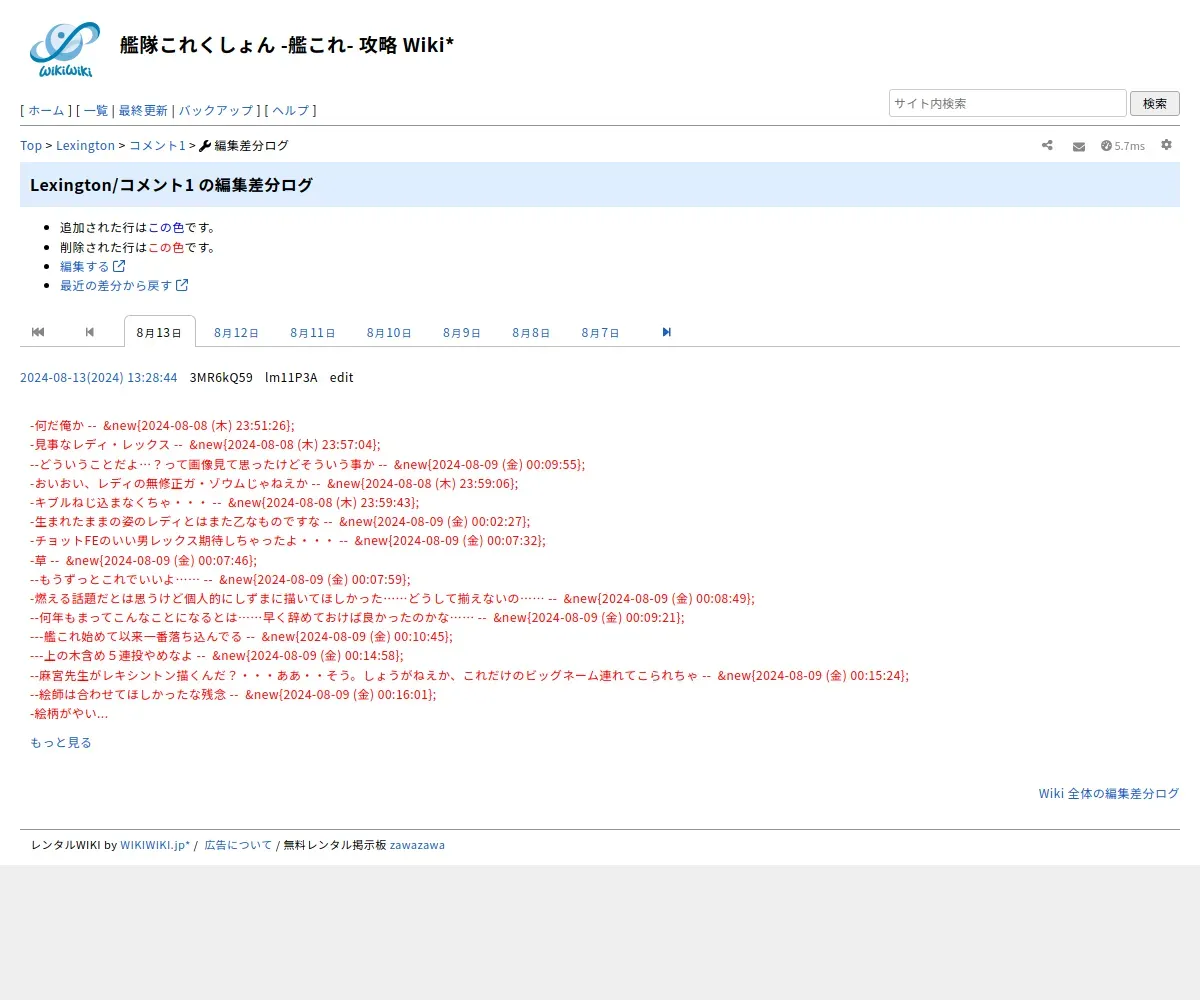Open Wiki 全体の編集差分ログ link
The width and height of the screenshot is (1200, 1000).
click(x=1109, y=793)
